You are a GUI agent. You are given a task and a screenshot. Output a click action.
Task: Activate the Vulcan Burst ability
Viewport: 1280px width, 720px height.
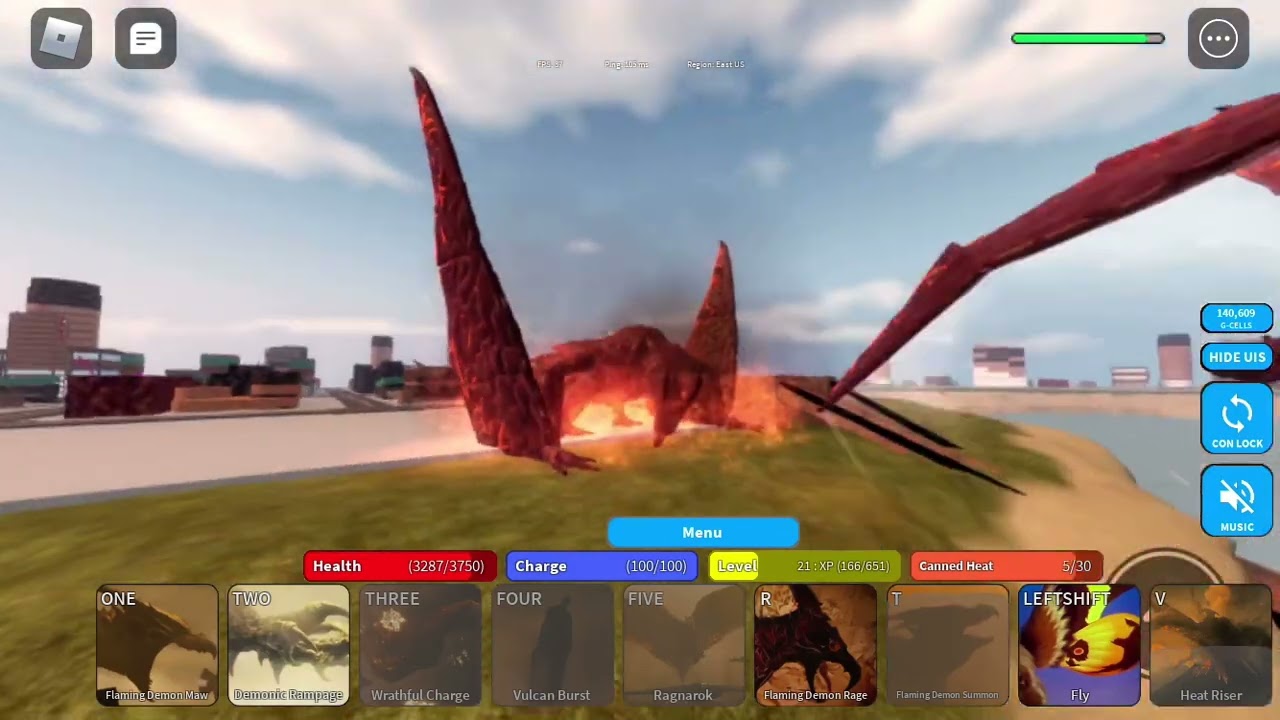tap(552, 645)
